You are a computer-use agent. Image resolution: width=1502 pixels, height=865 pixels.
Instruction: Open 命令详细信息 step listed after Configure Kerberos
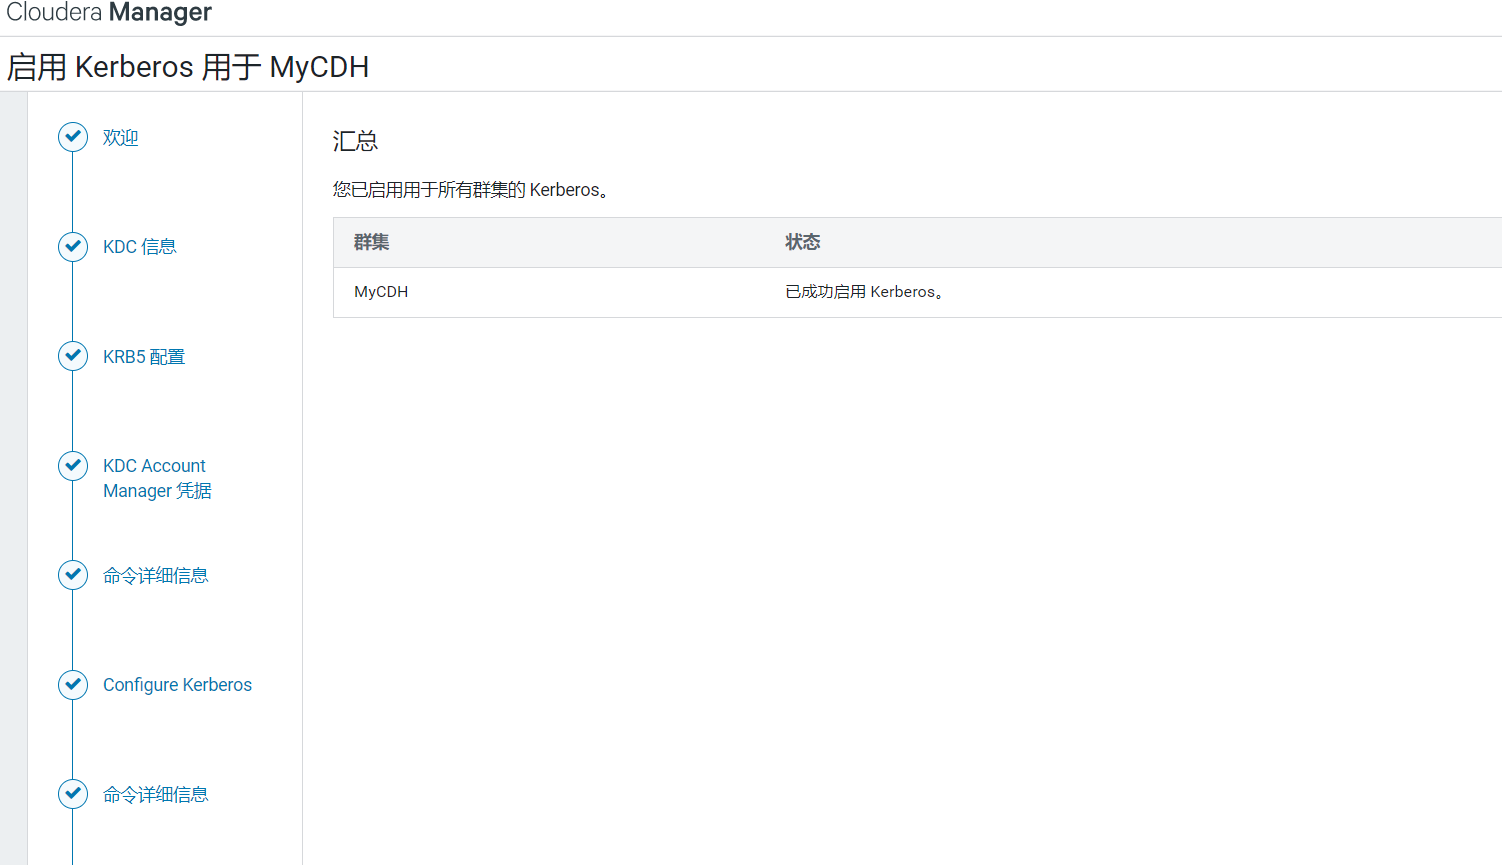coord(156,795)
